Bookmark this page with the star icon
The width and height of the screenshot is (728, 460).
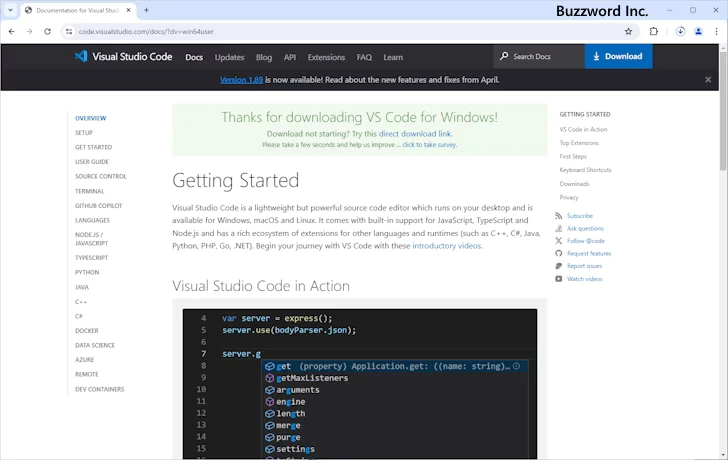(628, 32)
